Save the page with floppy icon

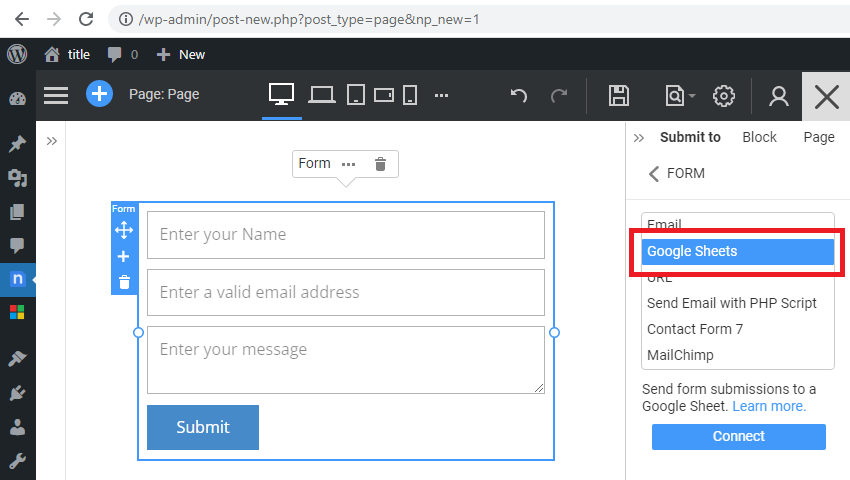[619, 95]
